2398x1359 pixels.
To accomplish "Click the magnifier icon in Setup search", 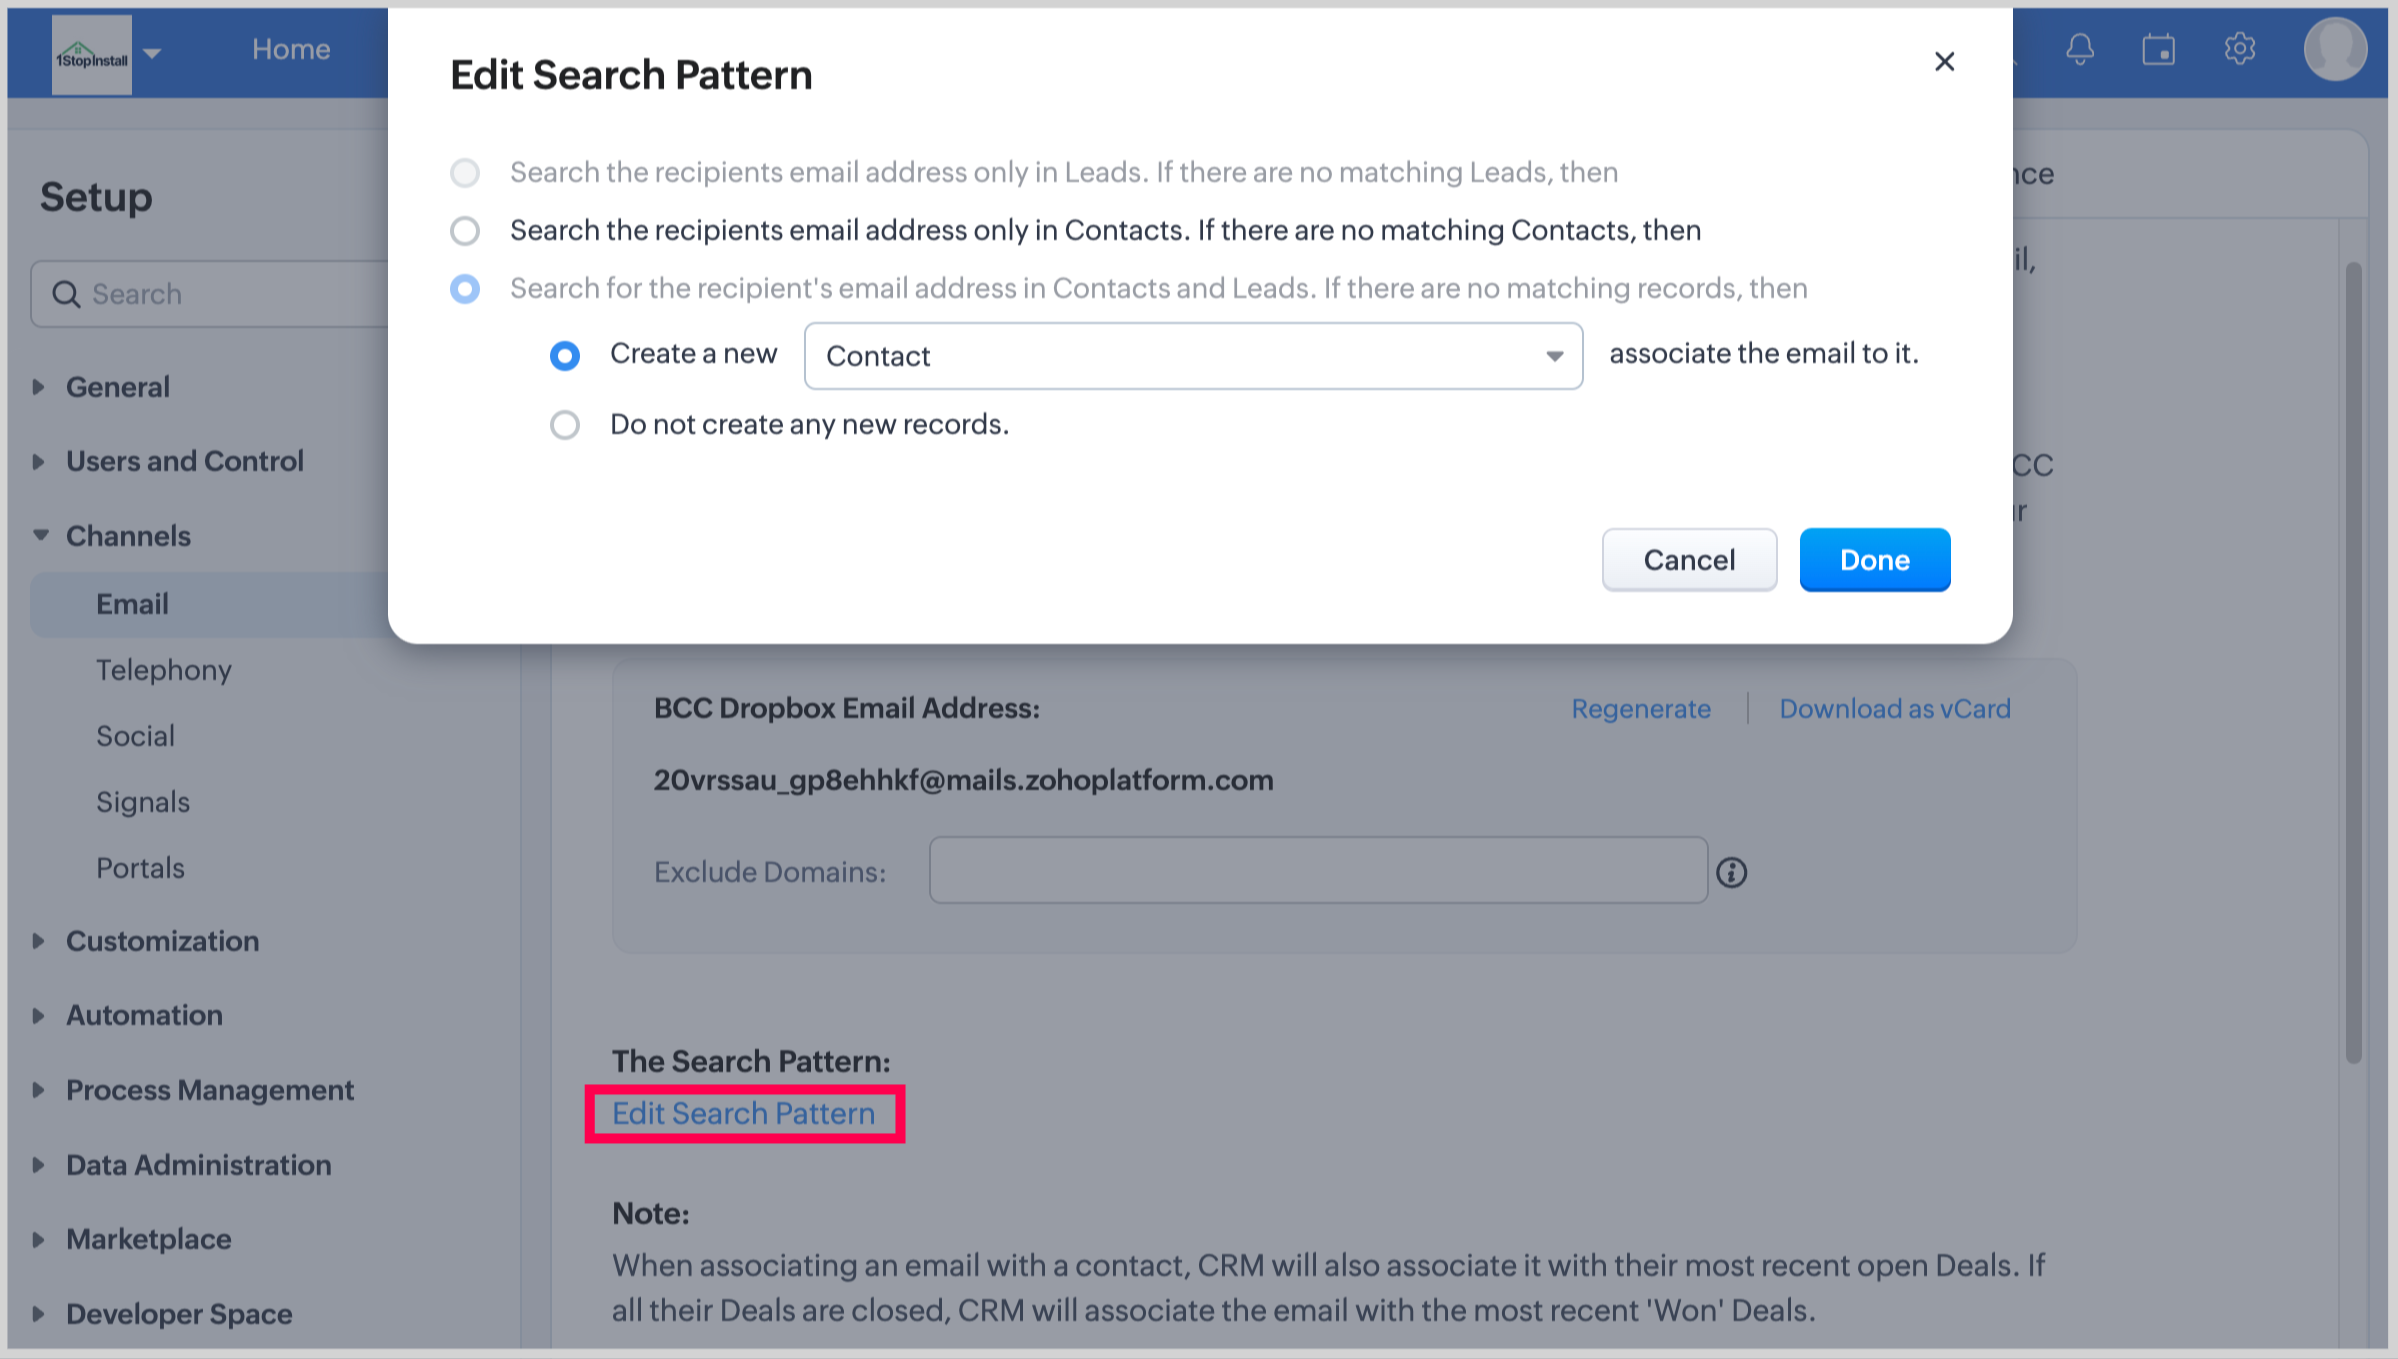I will [66, 294].
